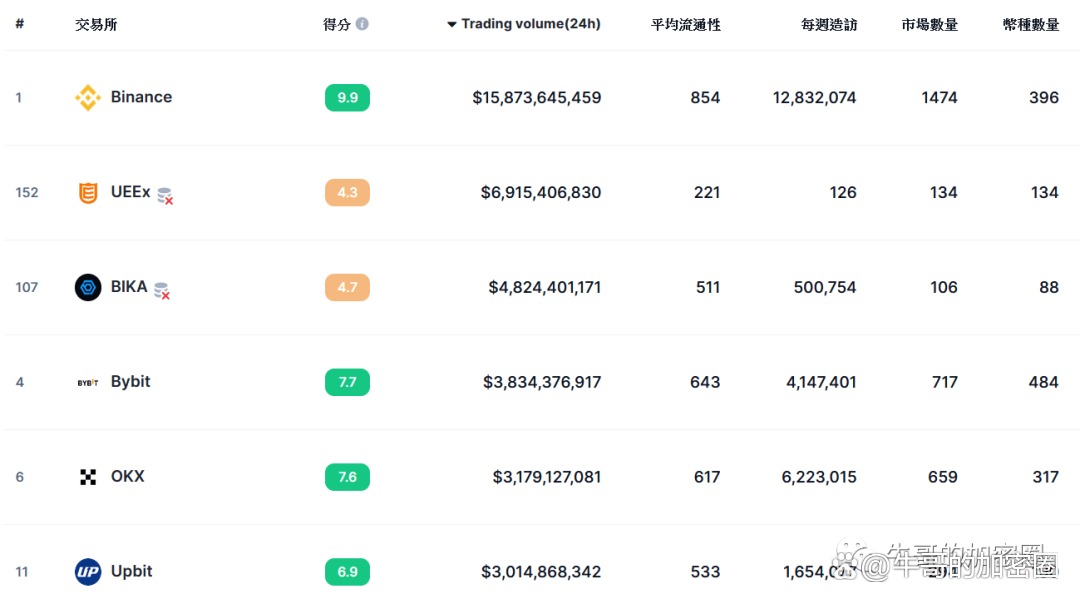
Task: Click the OKX checker logo icon
Action: [x=87, y=477]
